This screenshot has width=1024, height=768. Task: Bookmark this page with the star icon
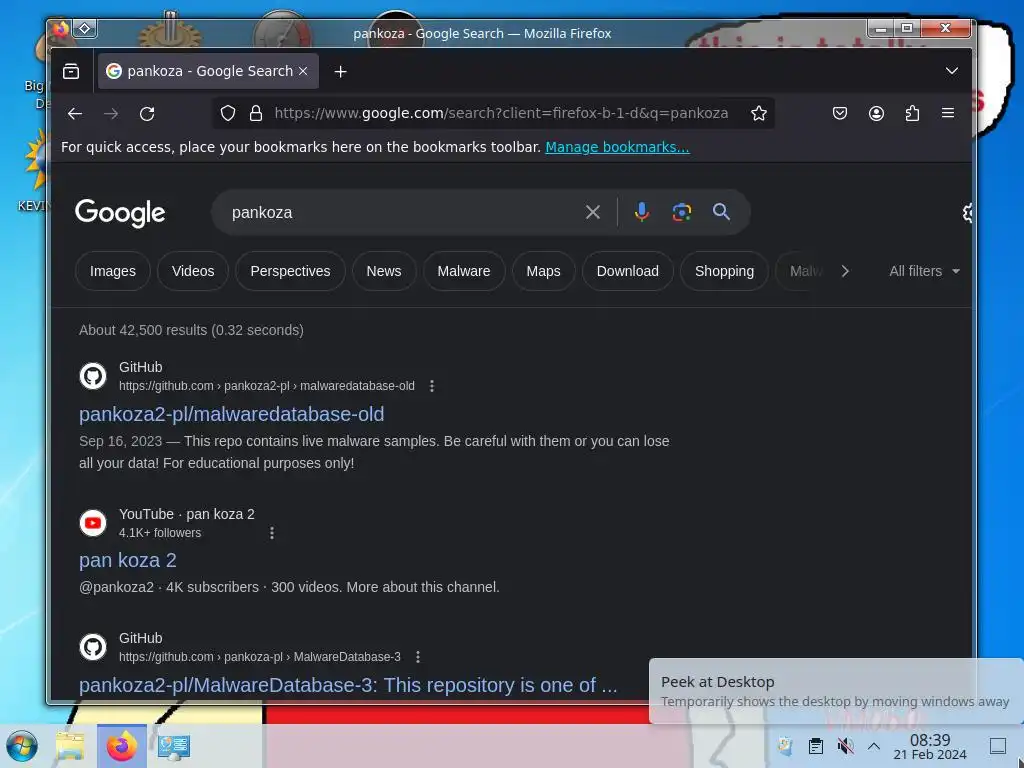pos(758,114)
